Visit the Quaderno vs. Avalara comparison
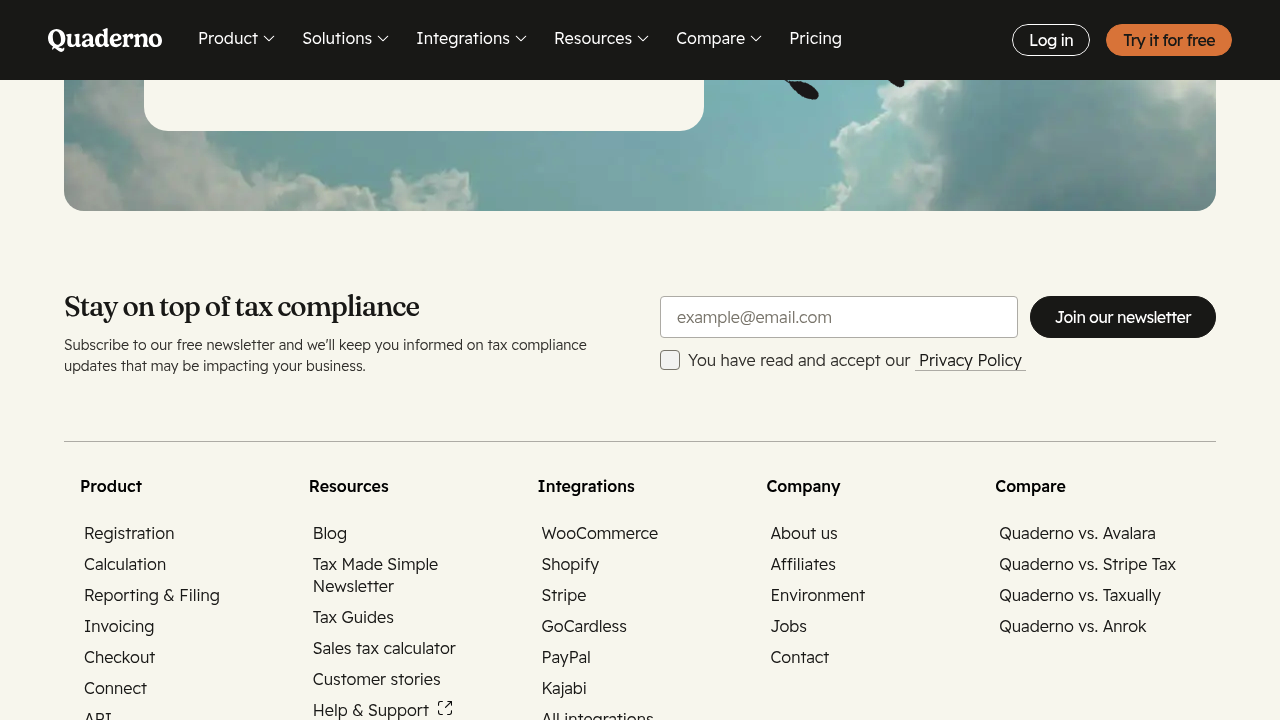The height and width of the screenshot is (720, 1280). coord(1077,533)
